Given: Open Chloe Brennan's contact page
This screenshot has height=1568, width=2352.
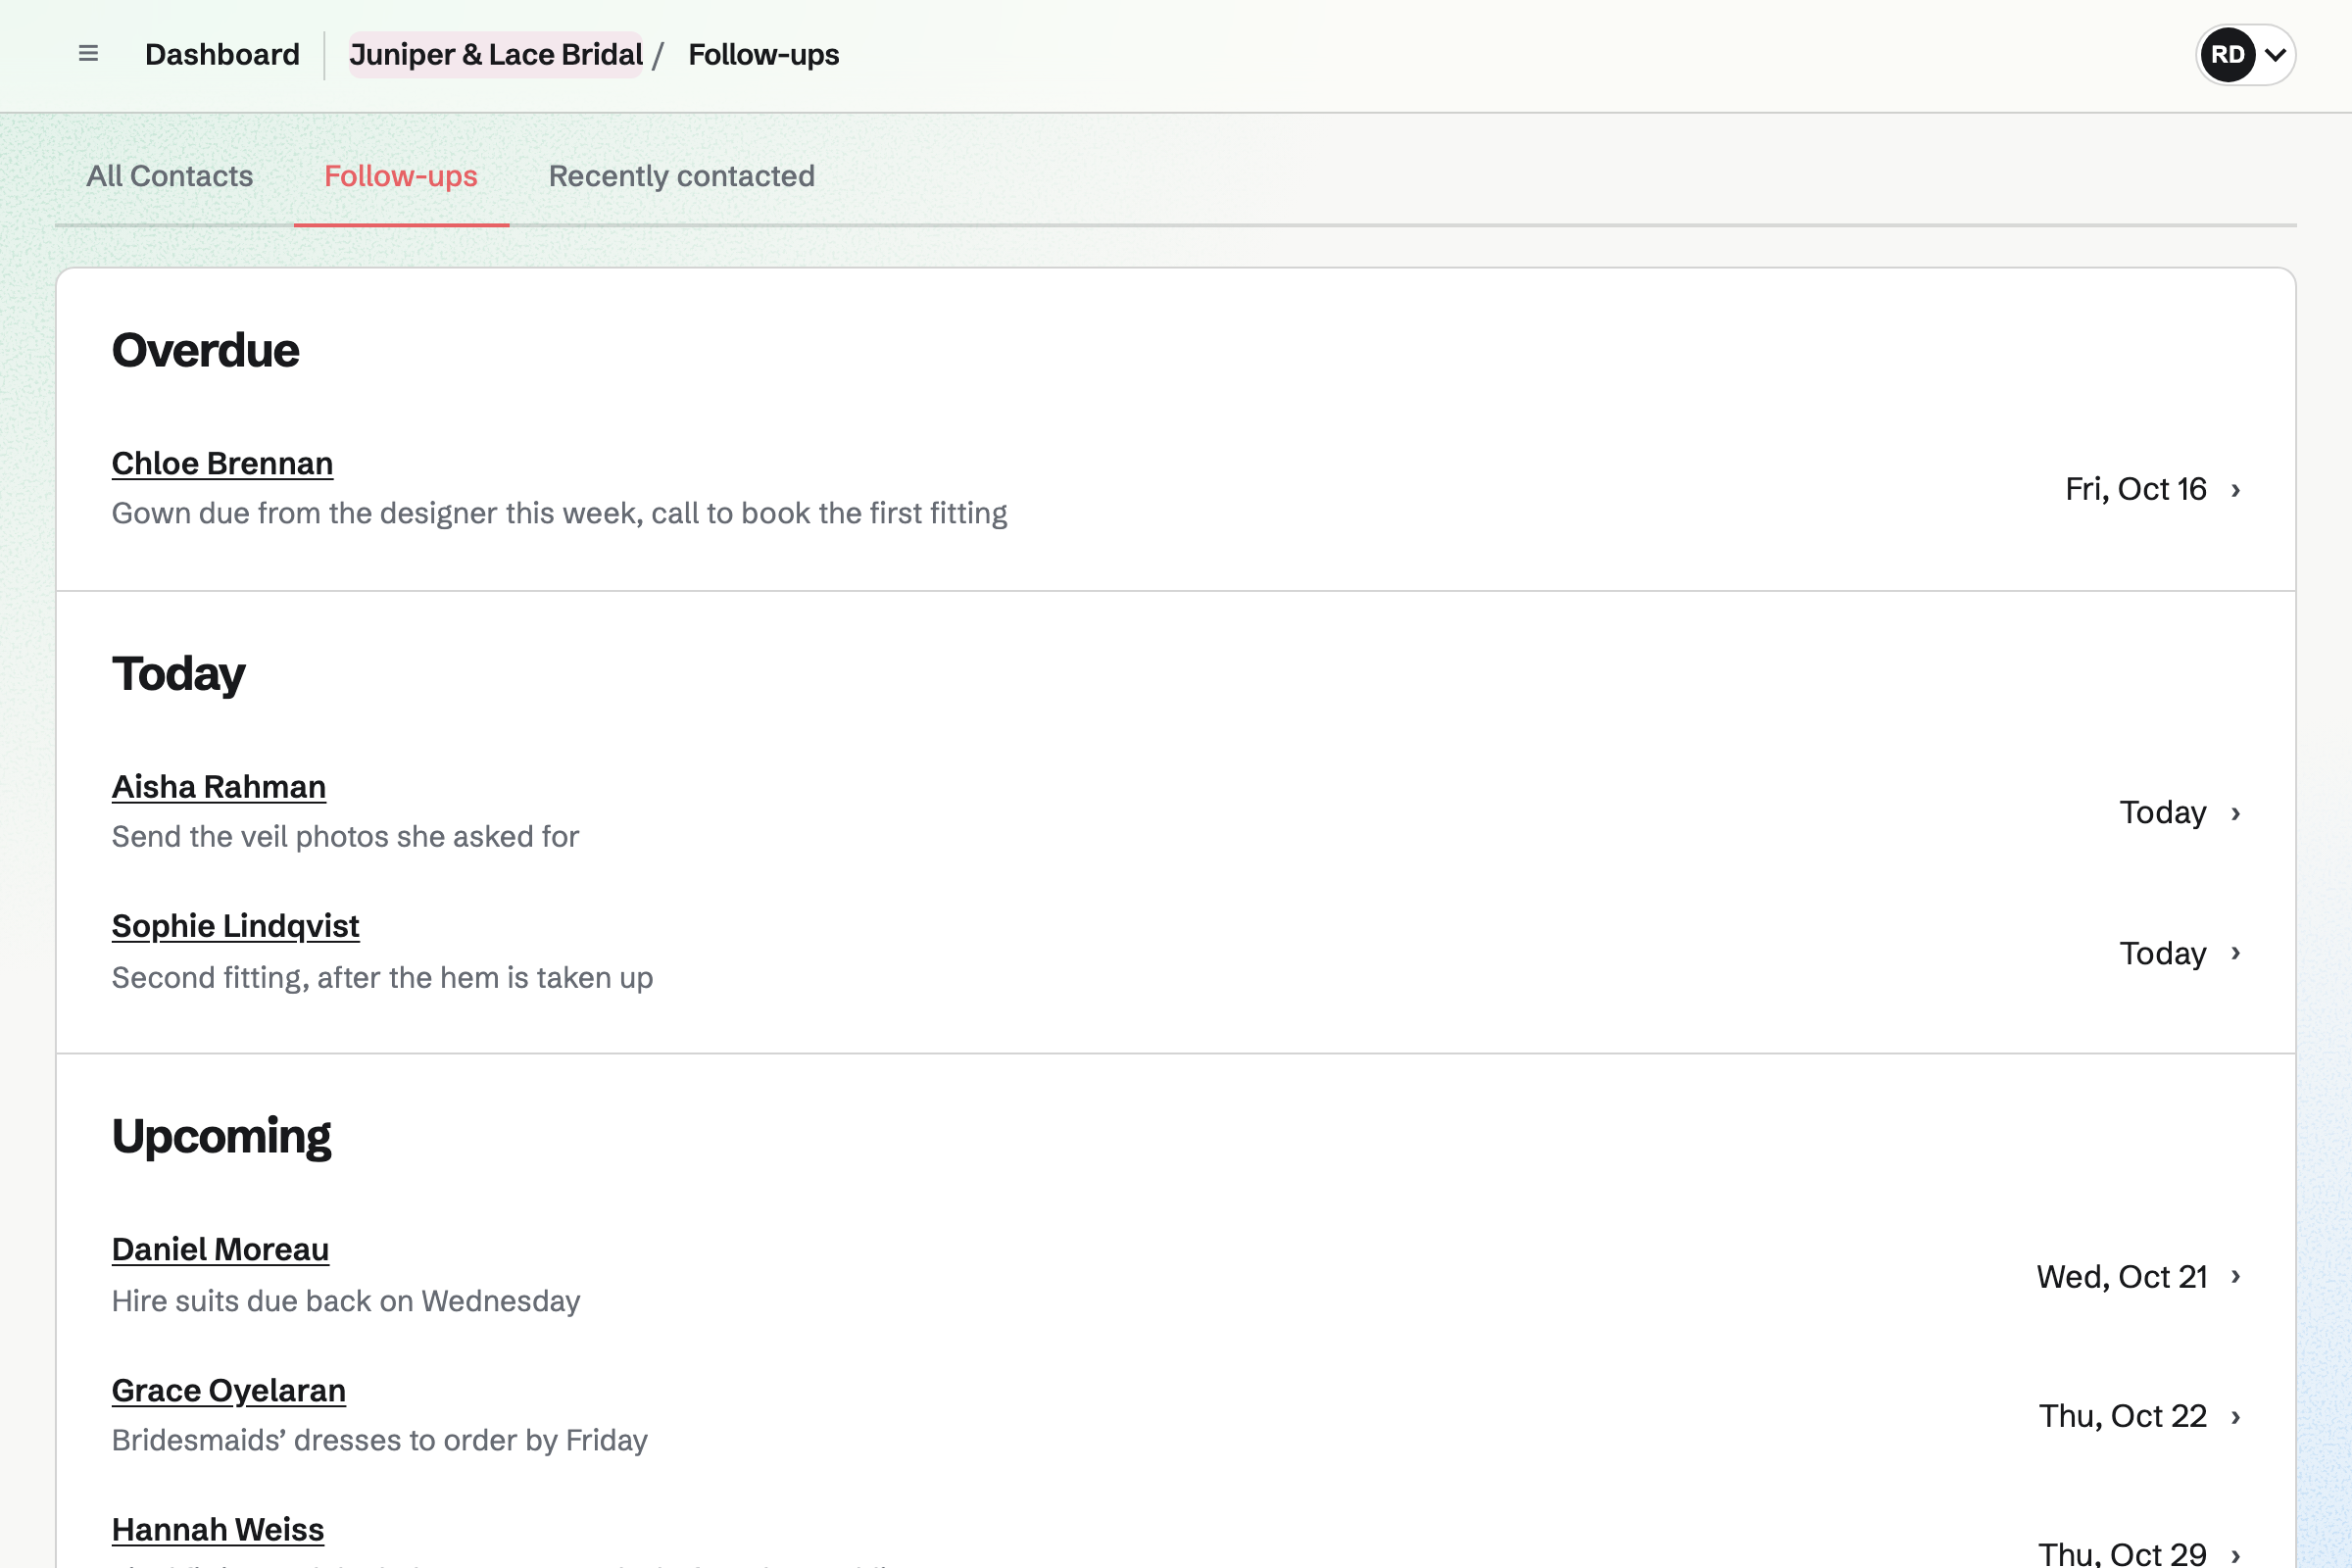Looking at the screenshot, I should click(222, 463).
